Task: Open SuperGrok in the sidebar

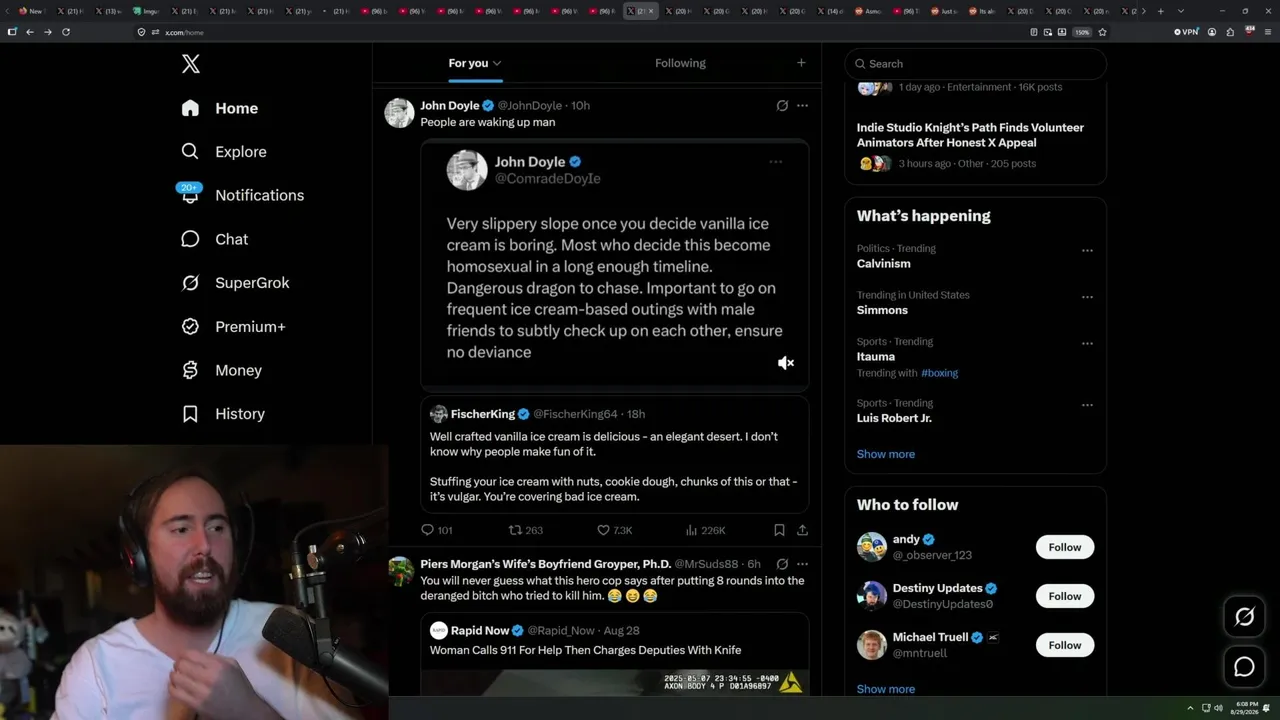Action: pyautogui.click(x=235, y=283)
